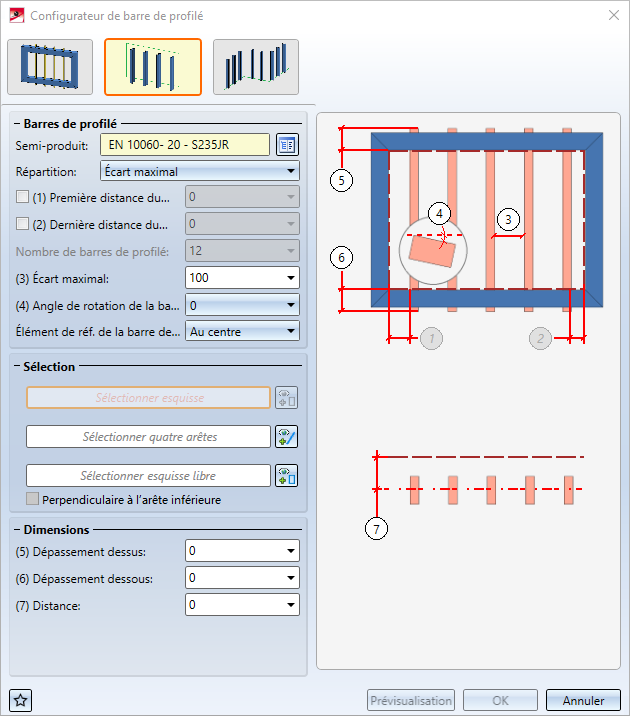Toggle Perpendiculaire à l'arête inférieure checkbox
The width and height of the screenshot is (630, 716).
(32, 499)
